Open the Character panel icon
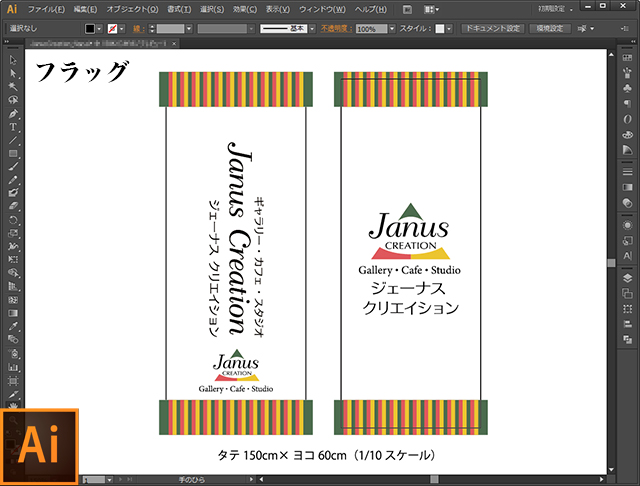Viewport: 640px width, 486px height. (627, 256)
